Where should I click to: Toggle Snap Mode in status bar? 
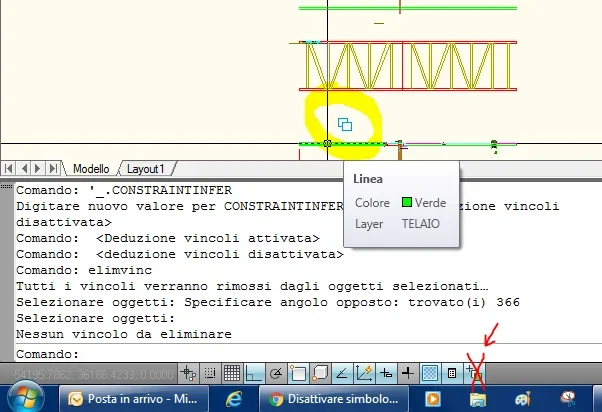pyautogui.click(x=210, y=373)
